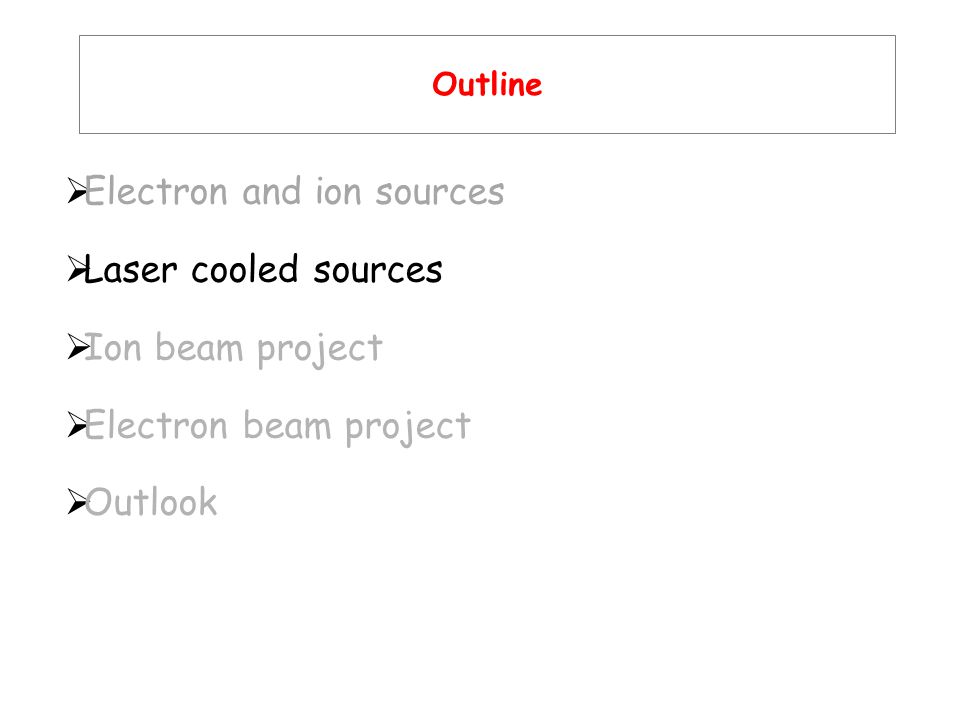This screenshot has height=720, width=960.
Task: Click the word 'ion' in the first bullet
Action: [x=338, y=191]
